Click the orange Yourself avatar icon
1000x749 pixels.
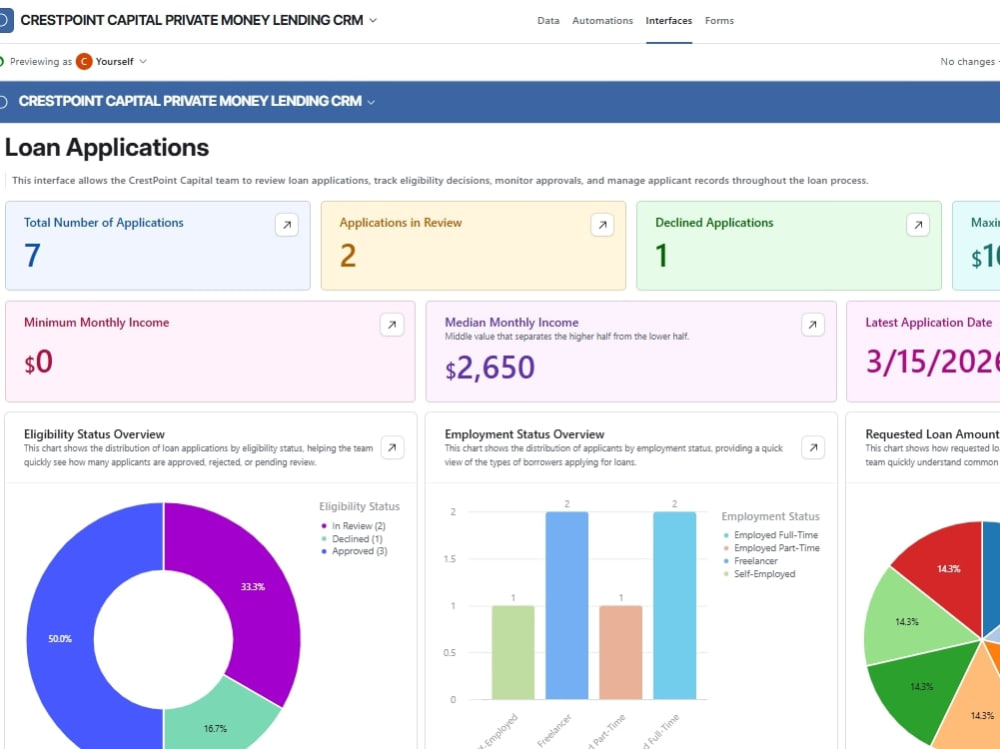84,61
